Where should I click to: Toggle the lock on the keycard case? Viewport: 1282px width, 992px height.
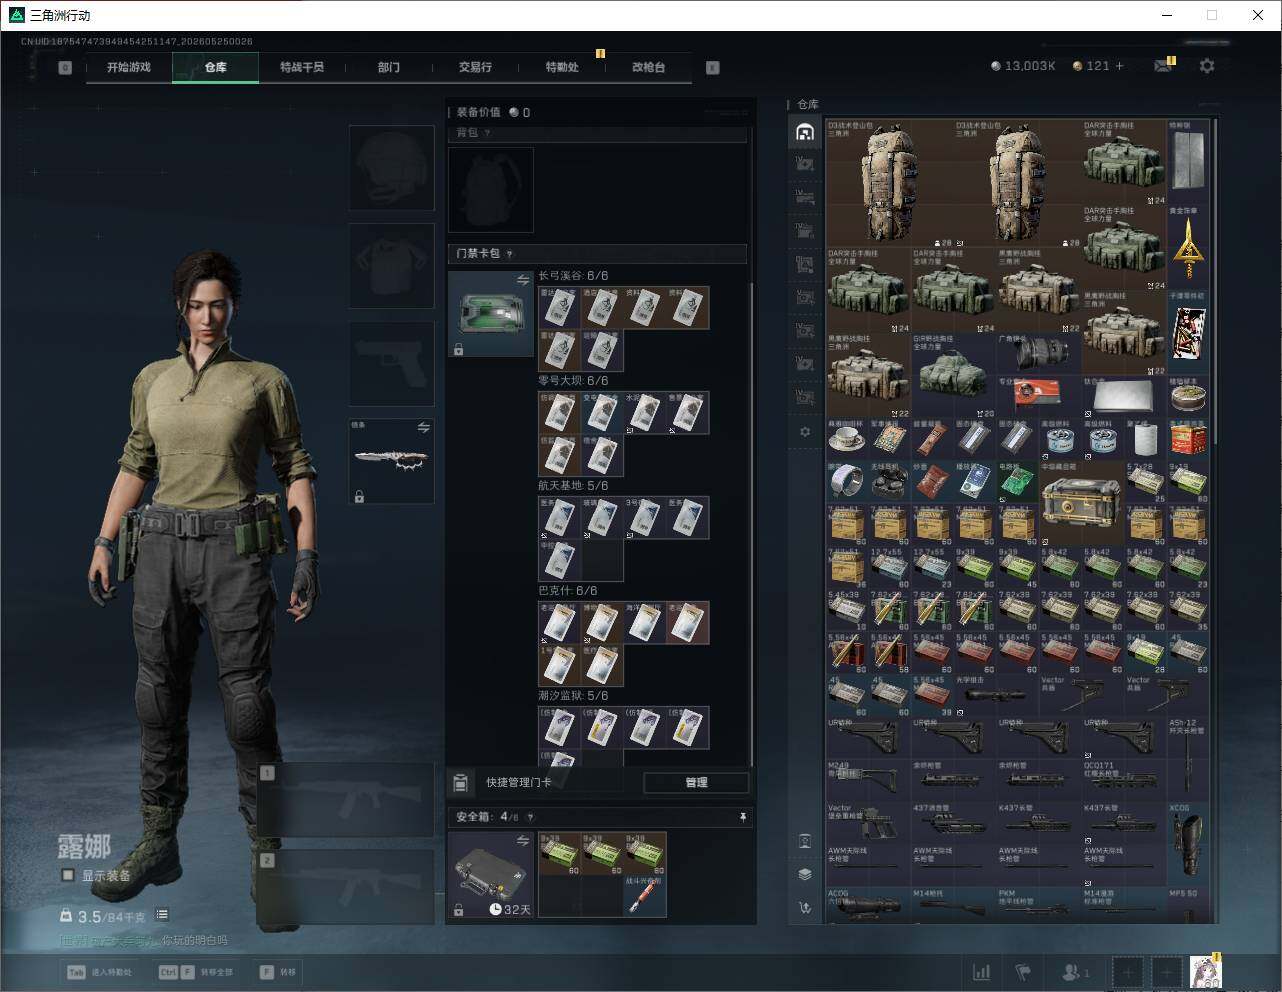tap(458, 350)
